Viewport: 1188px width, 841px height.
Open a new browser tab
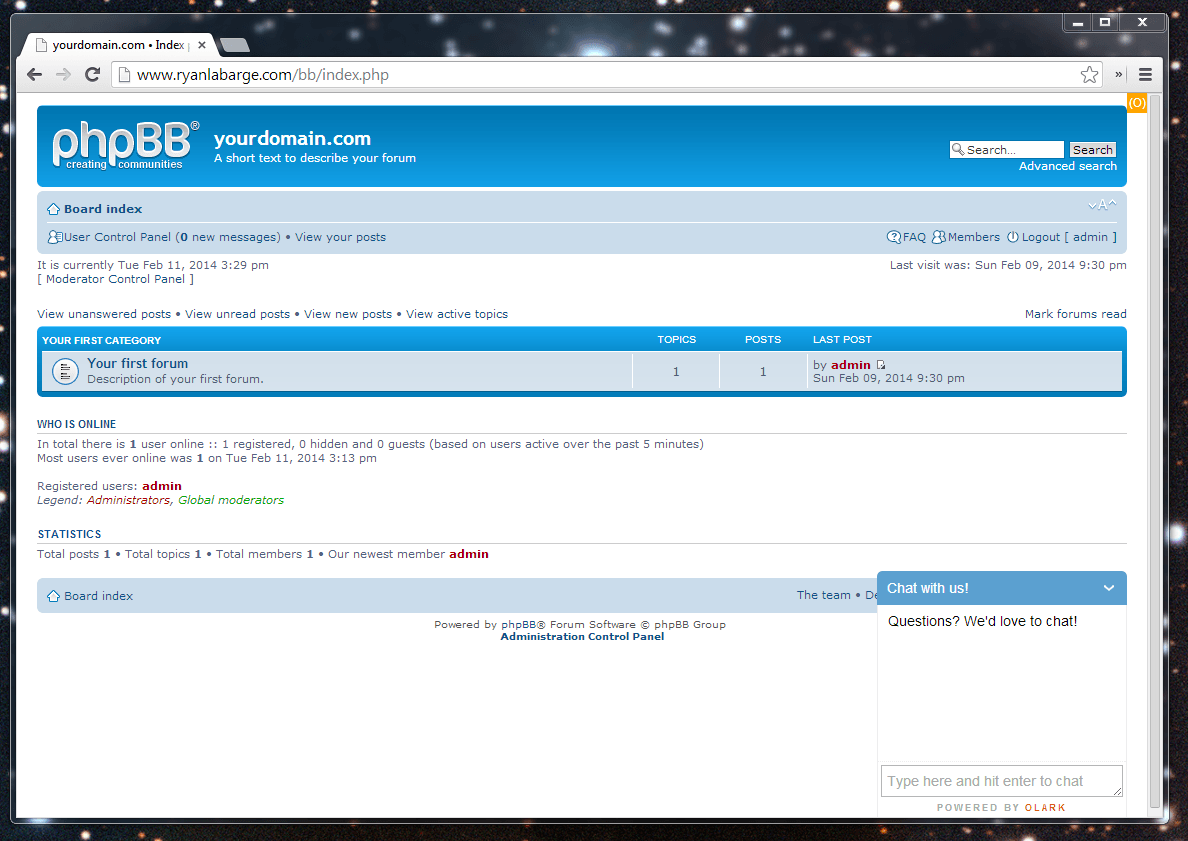(x=234, y=45)
